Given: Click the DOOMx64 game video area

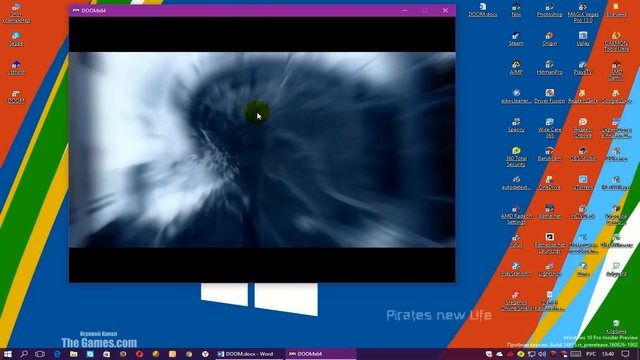Looking at the screenshot, I should point(262,149).
